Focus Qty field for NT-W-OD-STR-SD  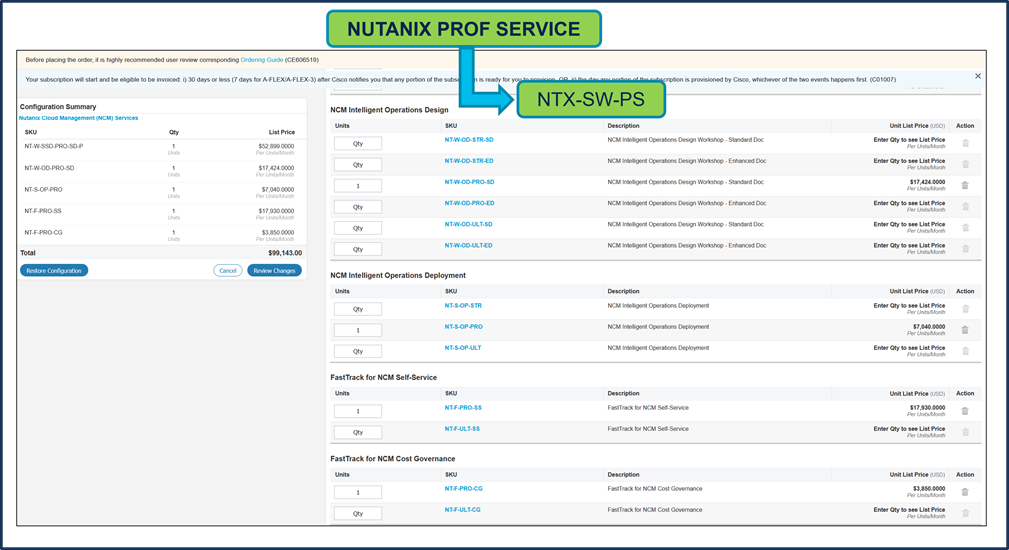coord(358,143)
